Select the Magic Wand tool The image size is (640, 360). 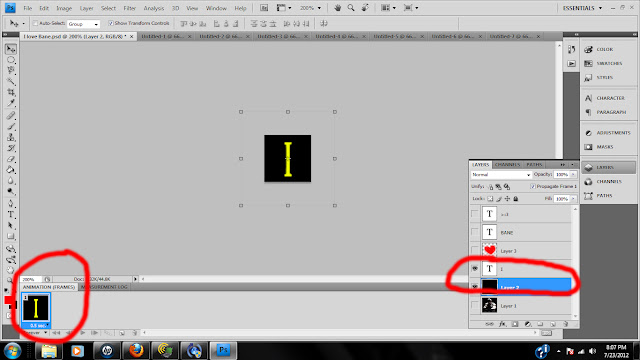point(11,82)
